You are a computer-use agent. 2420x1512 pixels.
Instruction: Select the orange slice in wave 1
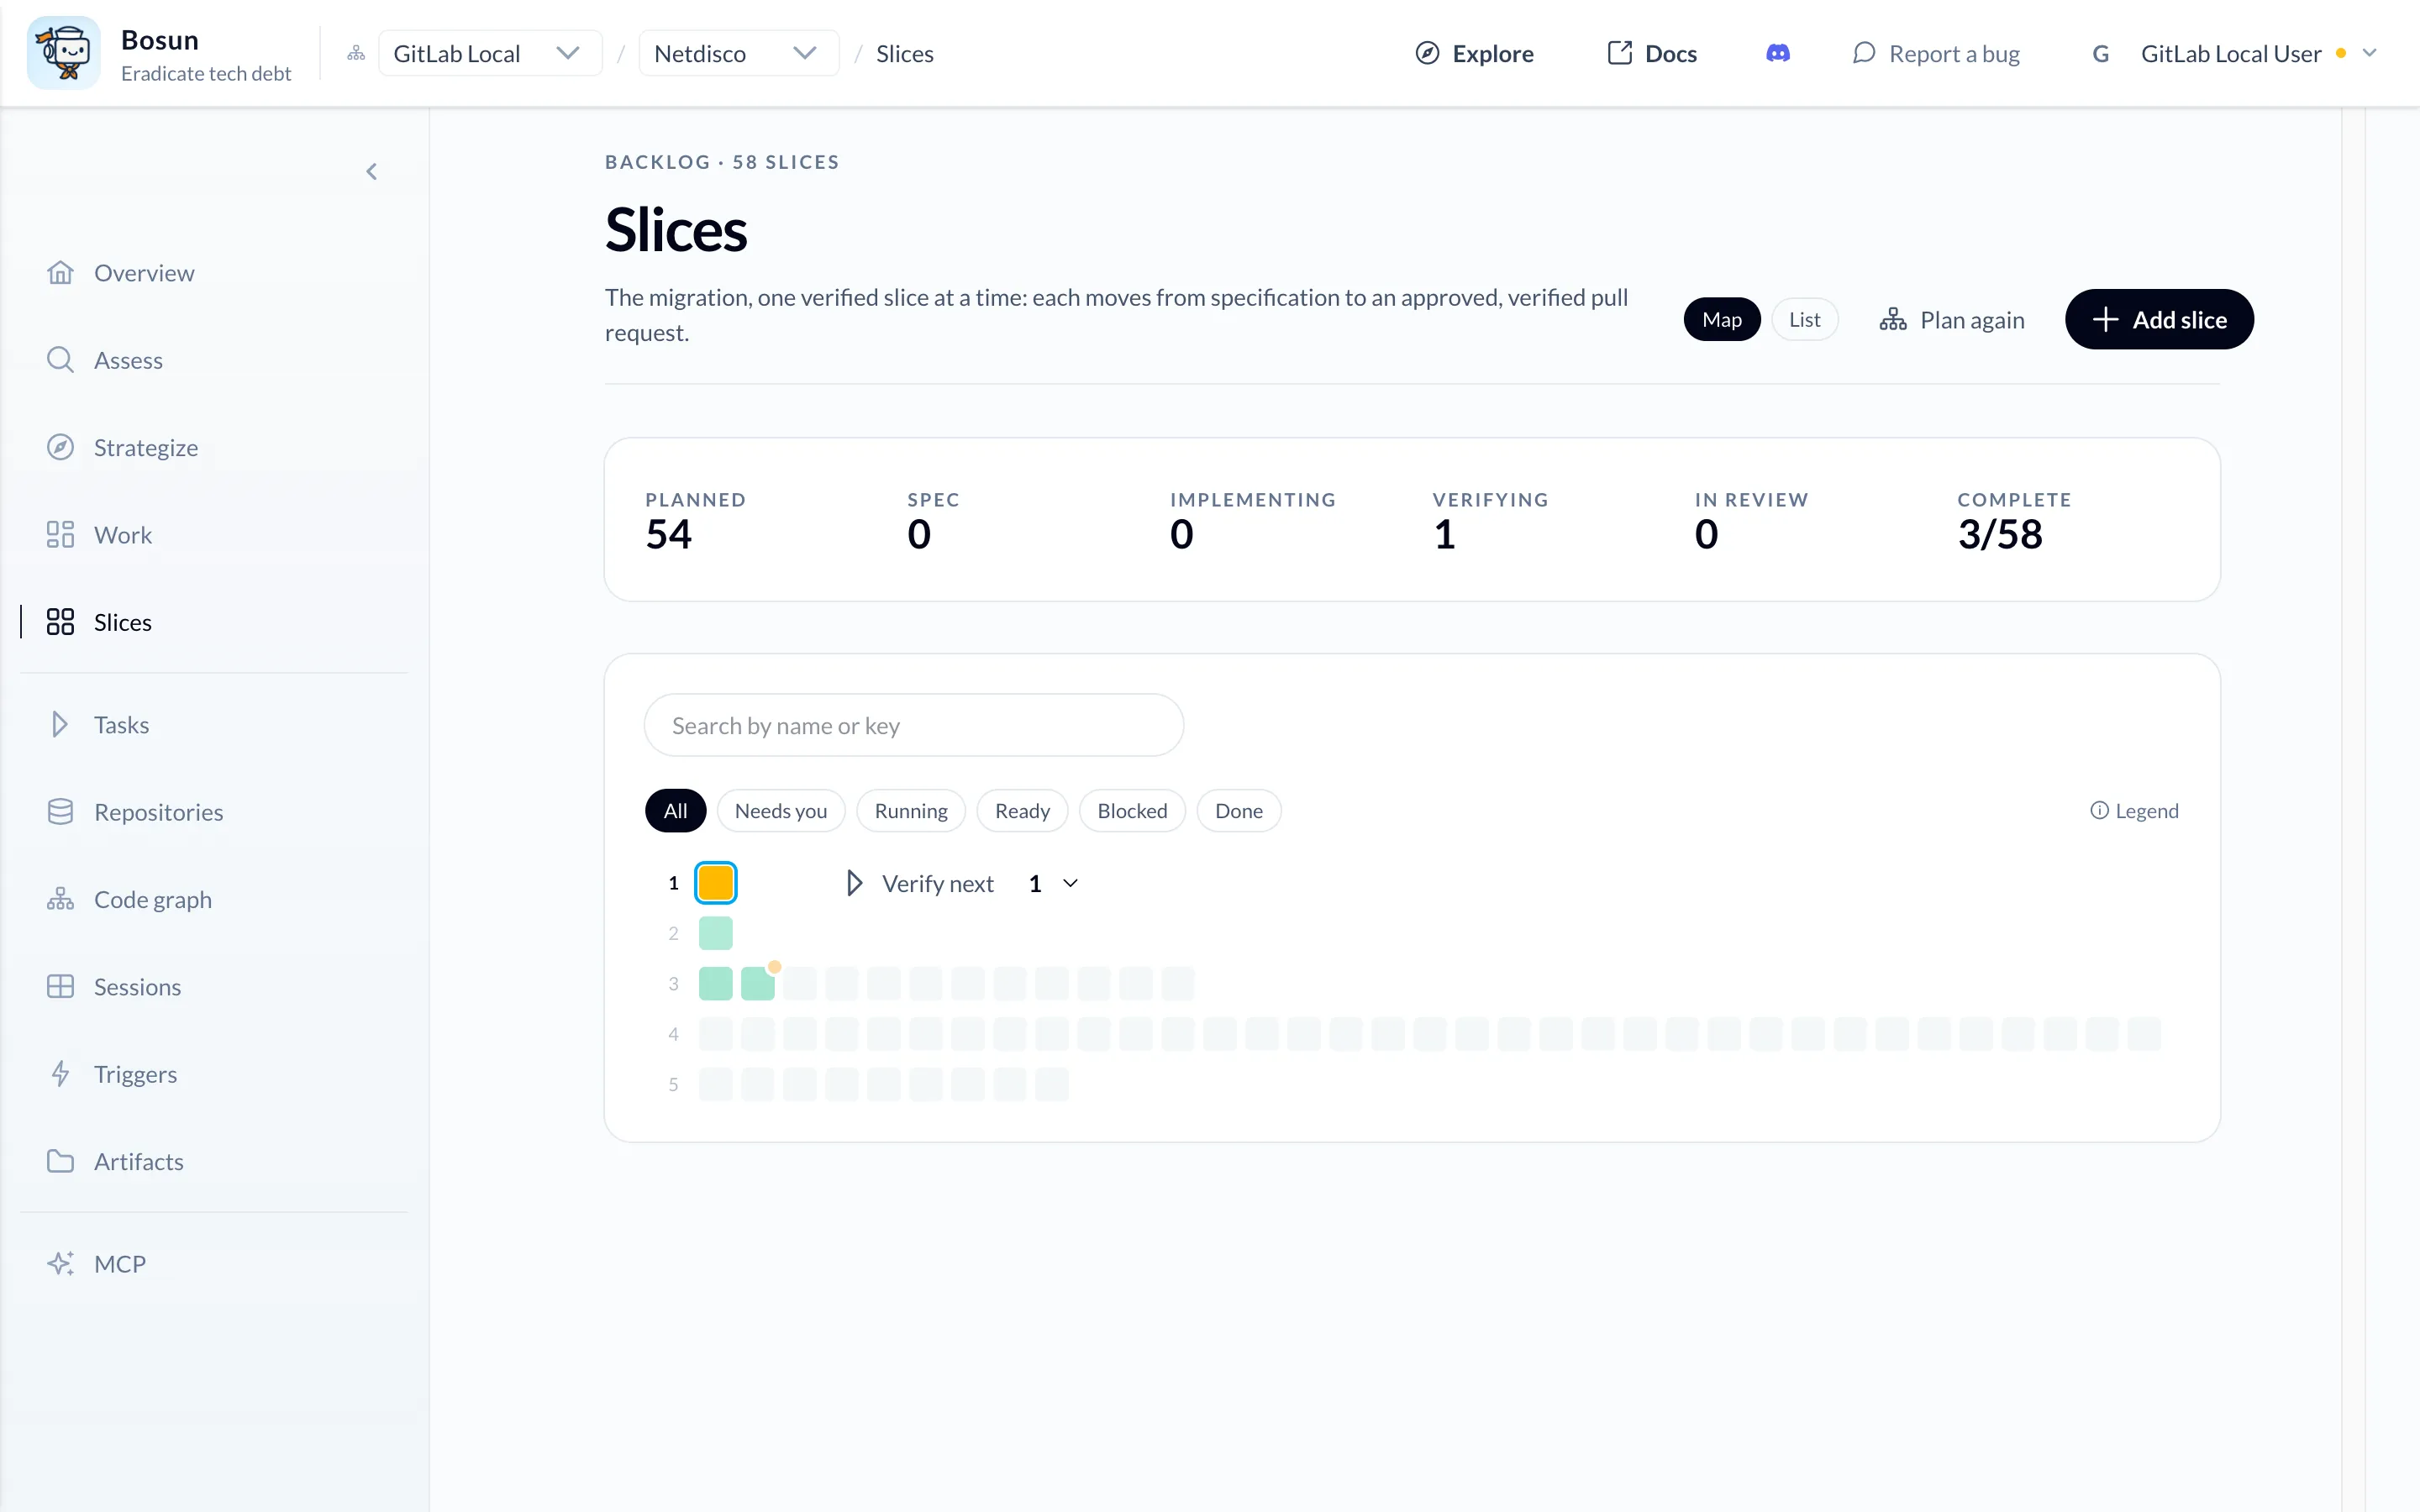716,883
